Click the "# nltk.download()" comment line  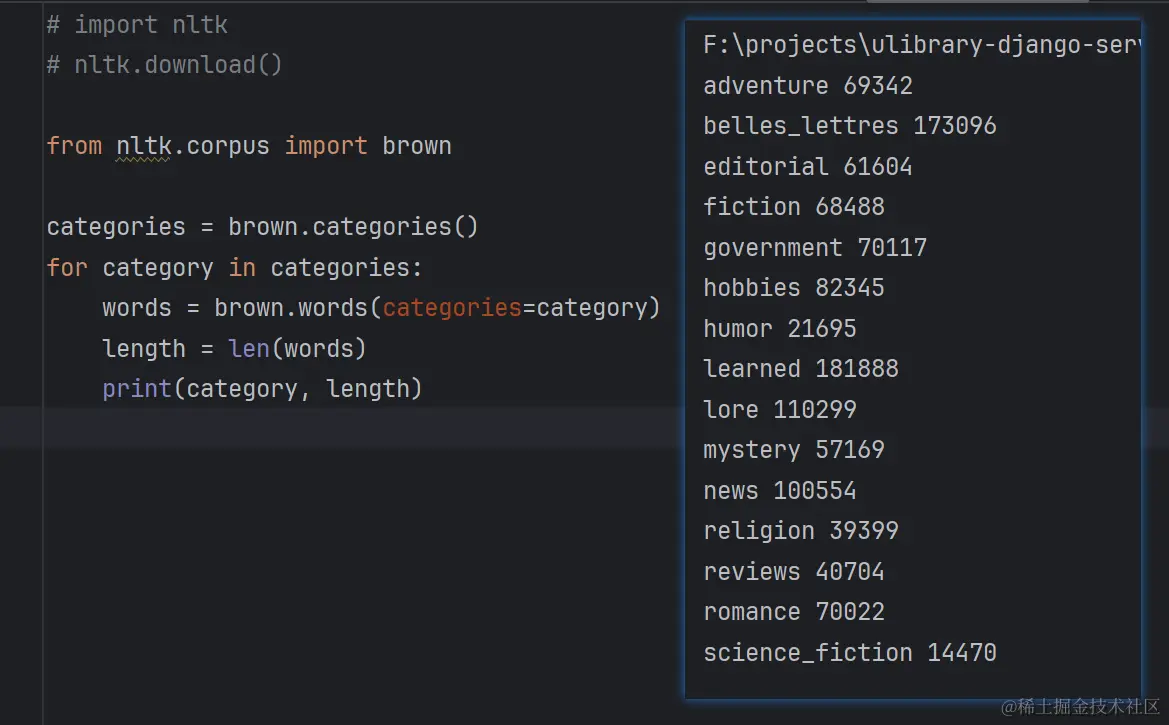click(165, 65)
